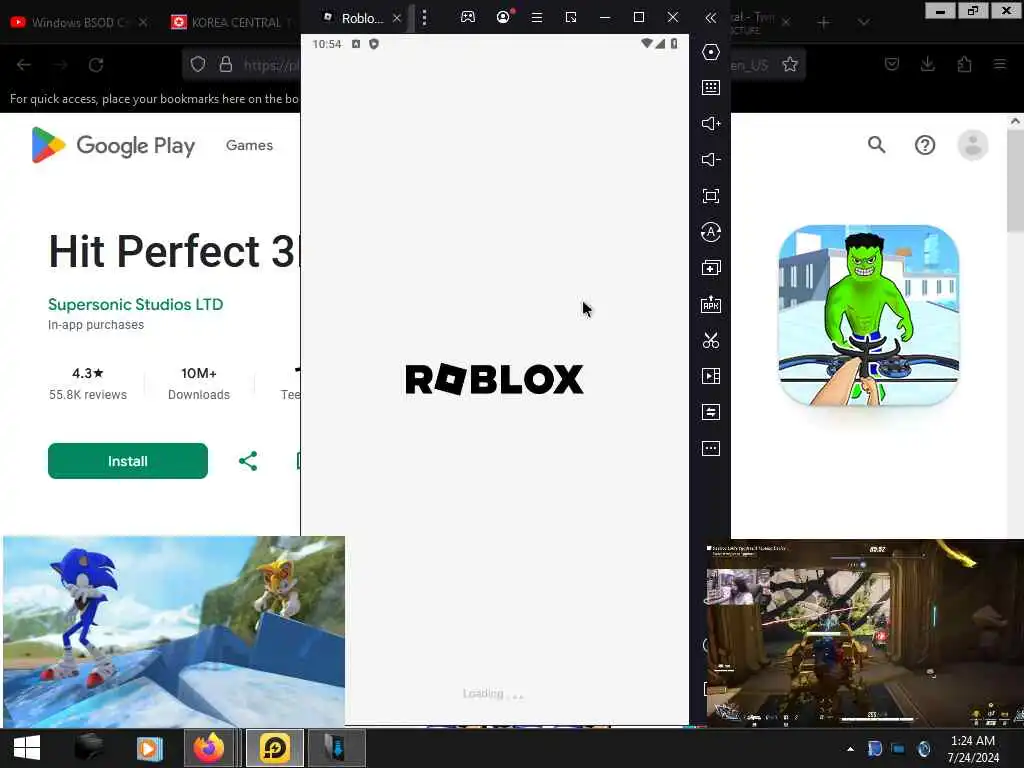Click the circular A sidebar icon
The width and height of the screenshot is (1024, 768).
711,232
